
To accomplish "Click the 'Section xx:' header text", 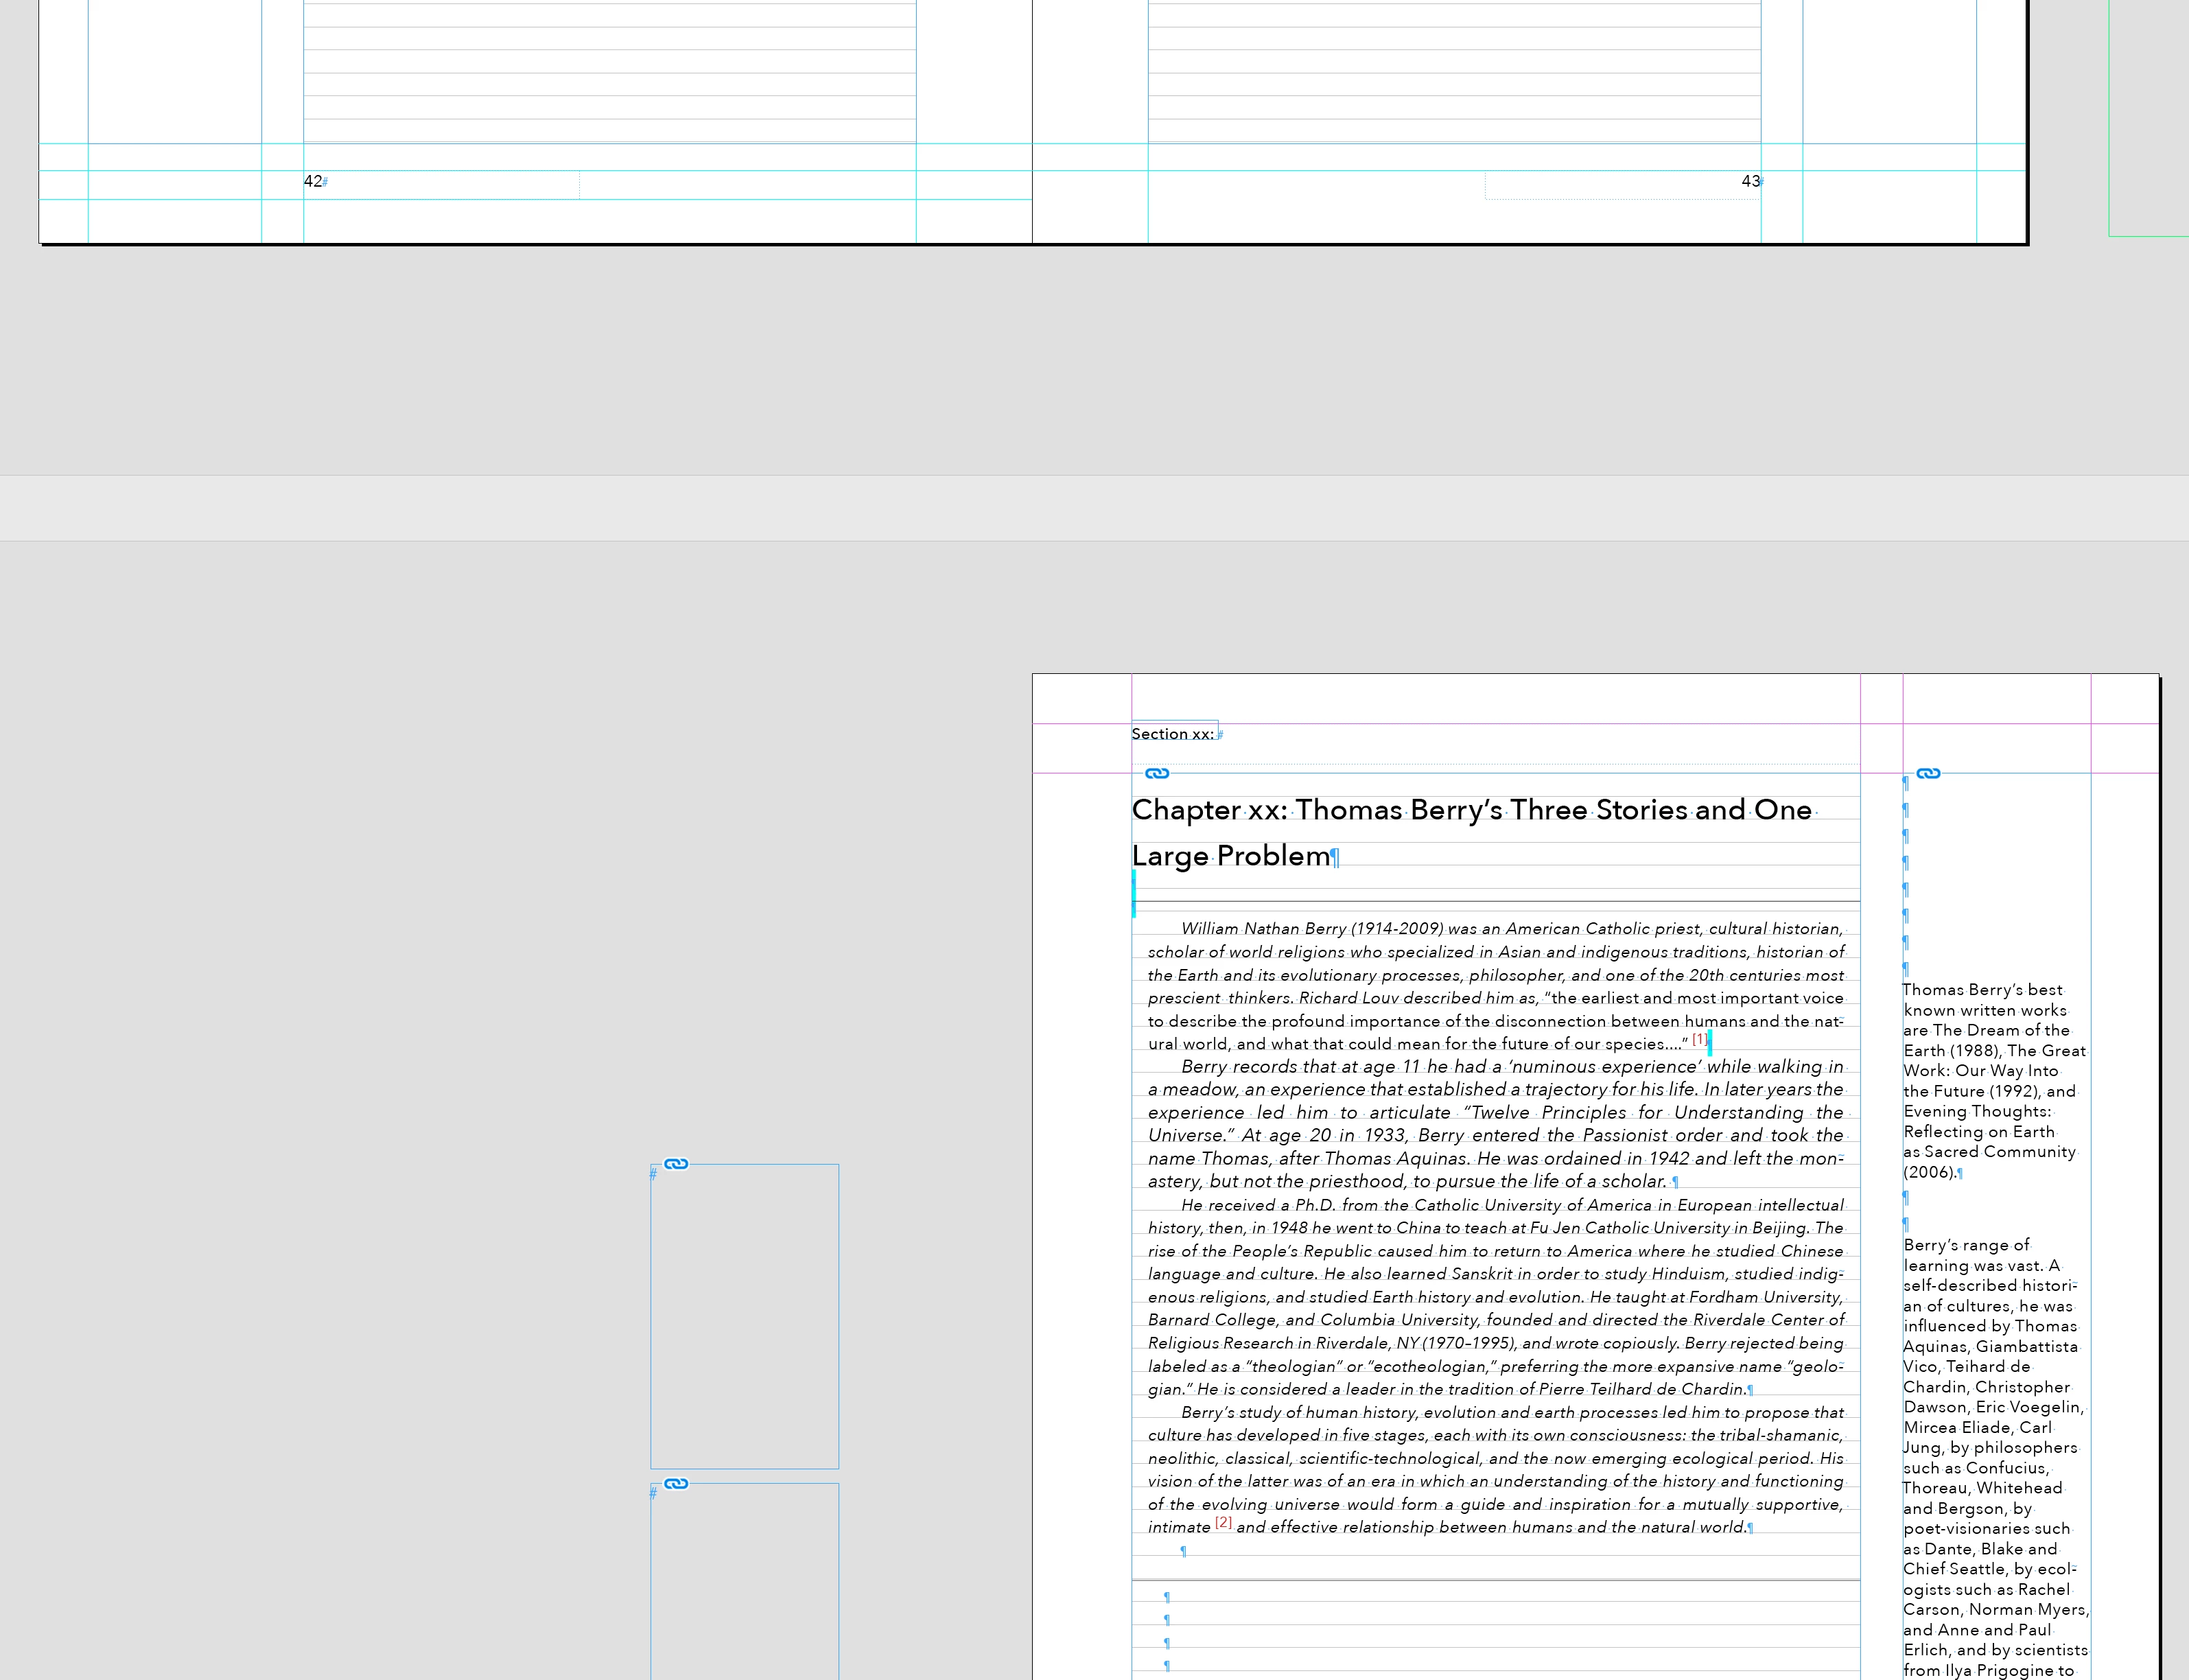I will click(x=1172, y=734).
